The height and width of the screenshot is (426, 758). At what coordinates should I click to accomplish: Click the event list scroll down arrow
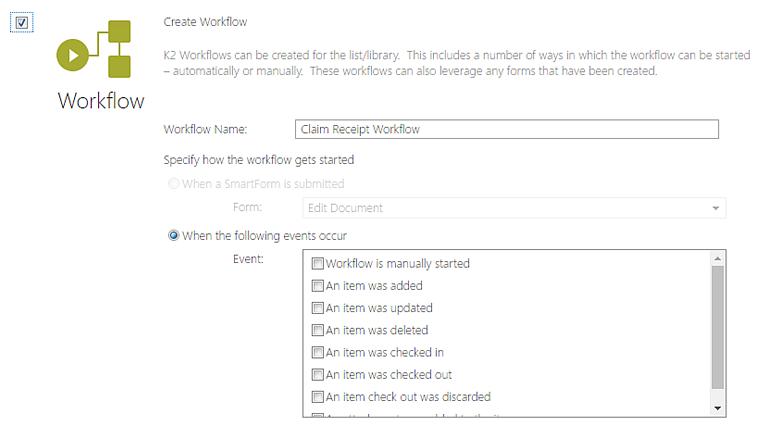(717, 409)
